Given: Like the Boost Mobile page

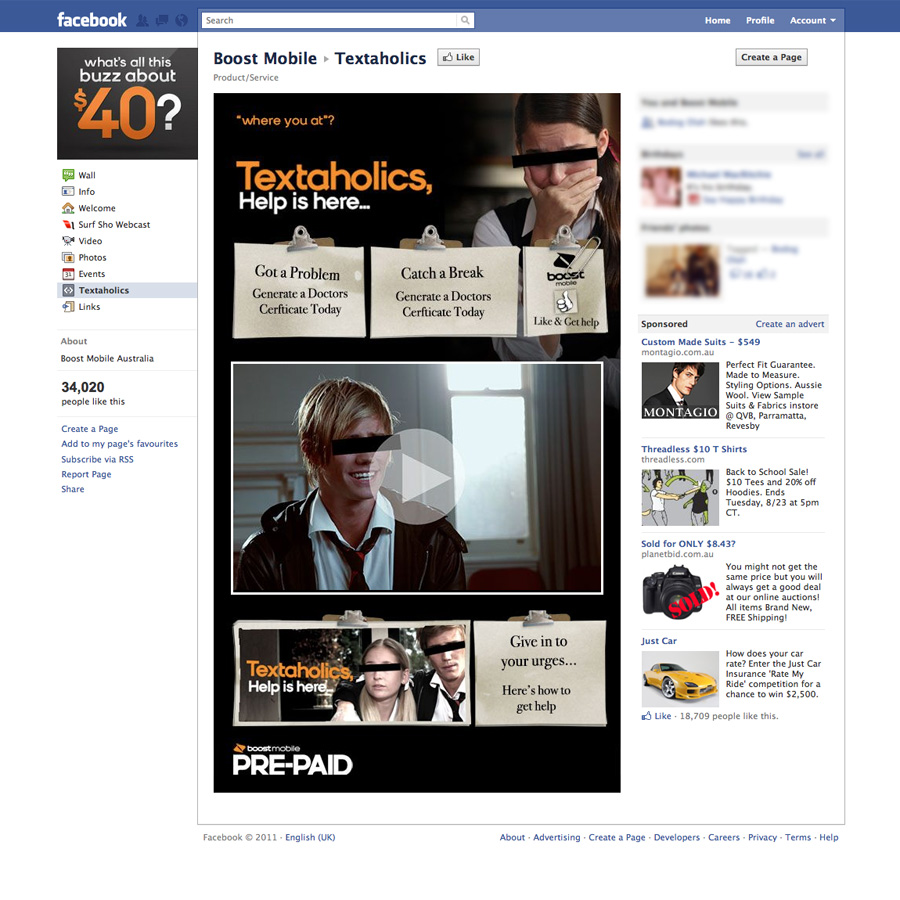Looking at the screenshot, I should click(459, 57).
